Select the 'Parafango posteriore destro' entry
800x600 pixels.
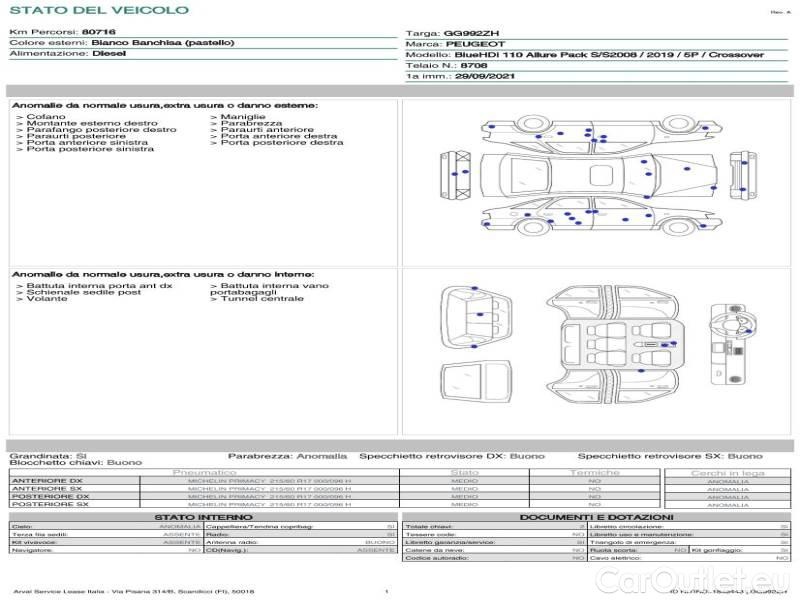(102, 130)
